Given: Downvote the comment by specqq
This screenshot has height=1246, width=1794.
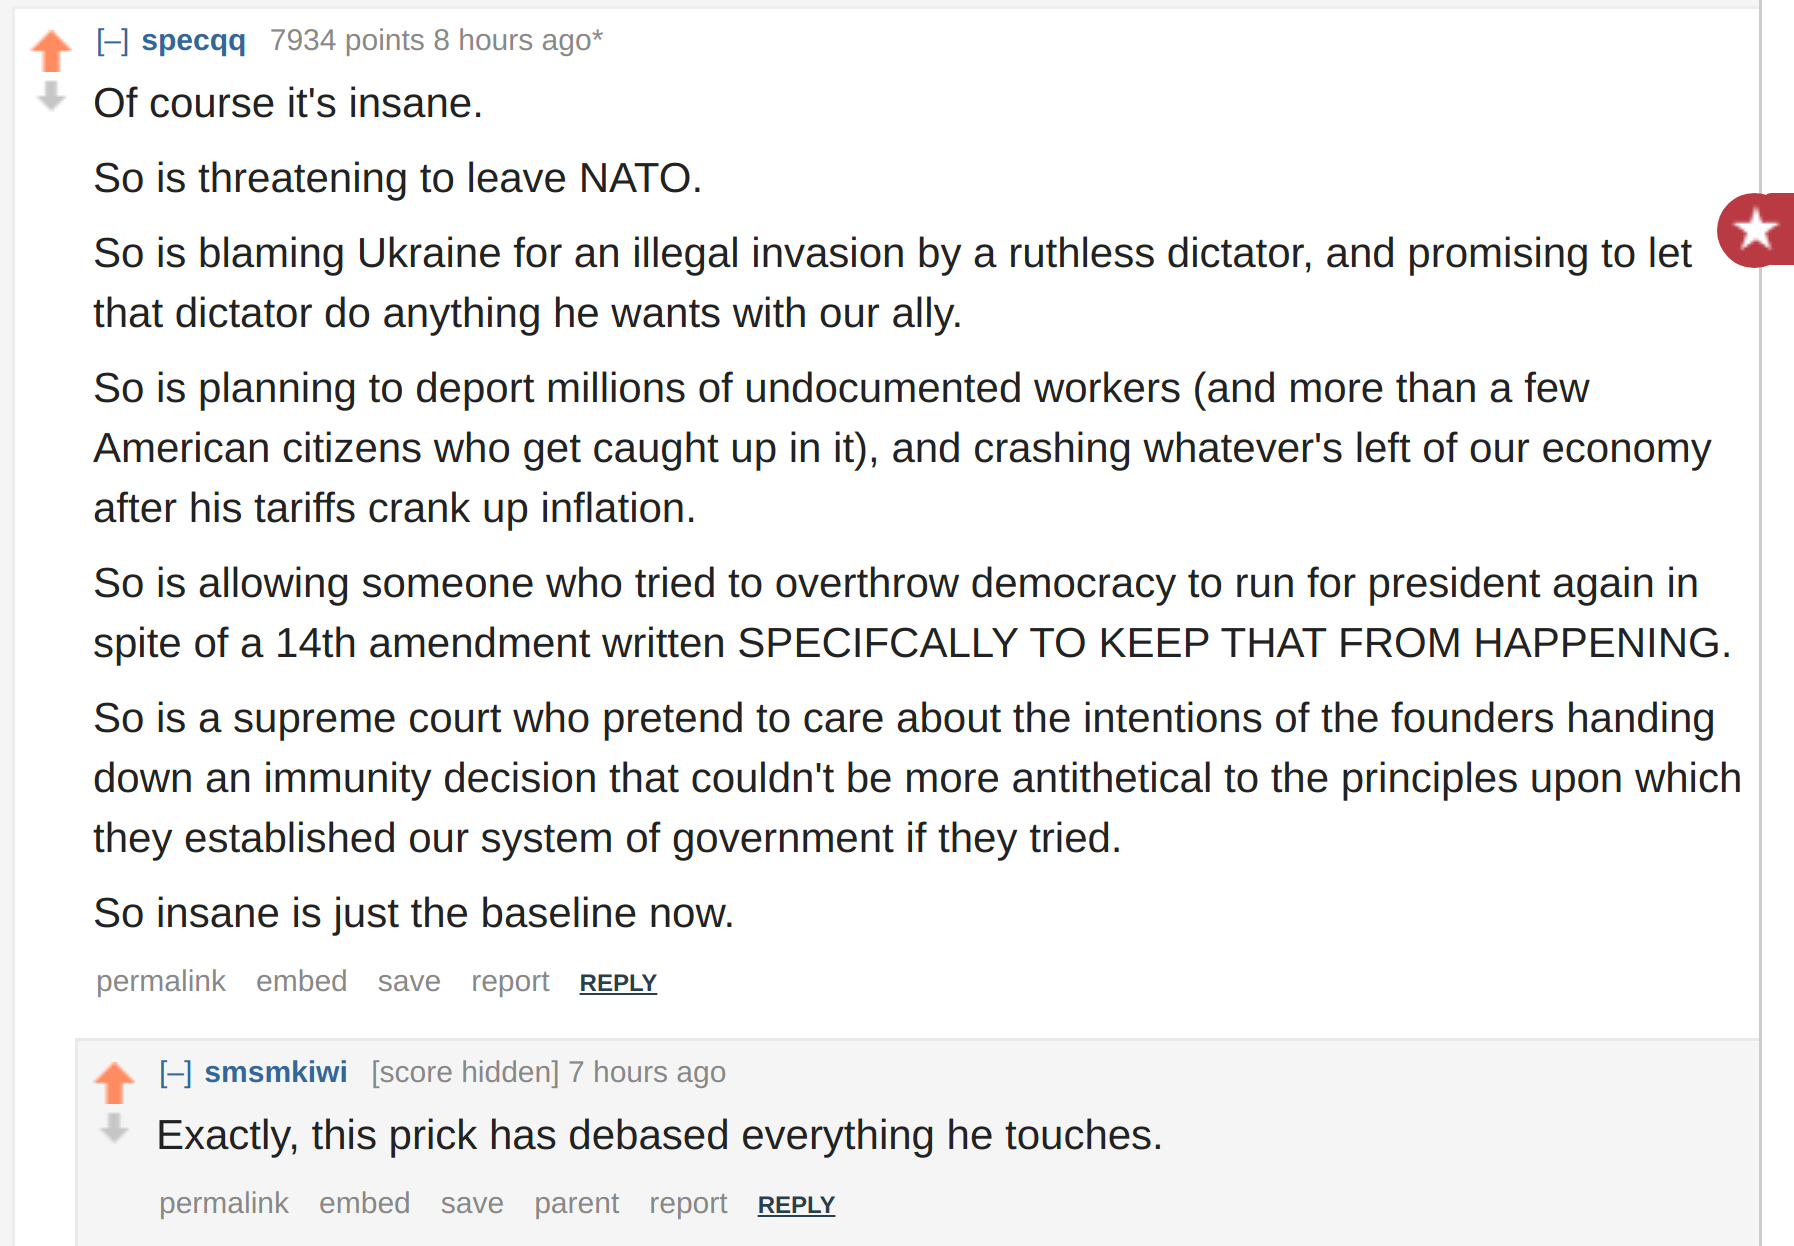Looking at the screenshot, I should point(51,97).
